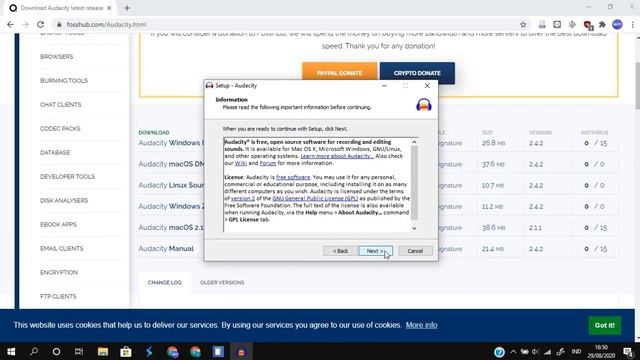Open FTP Clients category in sidebar
Image resolution: width=640 pixels, height=360 pixels.
pyautogui.click(x=58, y=296)
